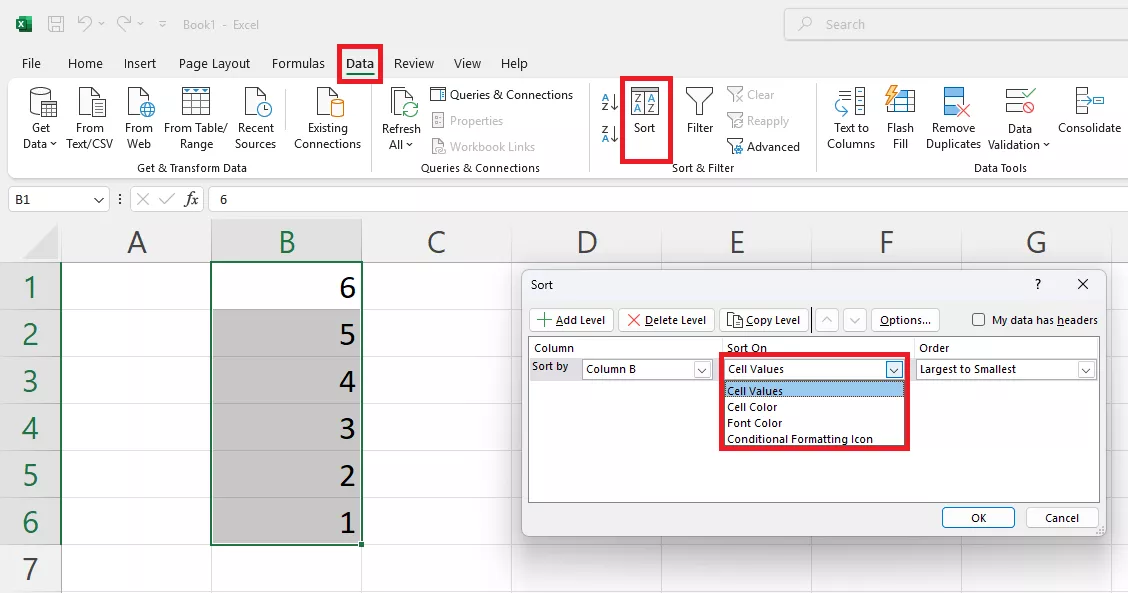Launch Text to Columns
The width and height of the screenshot is (1128, 593).
(x=851, y=118)
